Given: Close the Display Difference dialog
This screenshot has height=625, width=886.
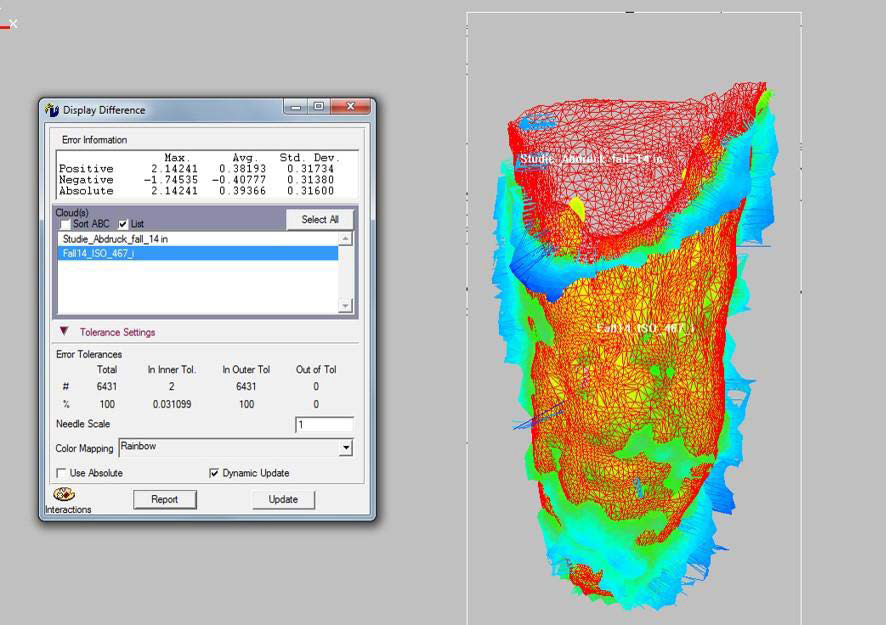Looking at the screenshot, I should click(x=350, y=106).
